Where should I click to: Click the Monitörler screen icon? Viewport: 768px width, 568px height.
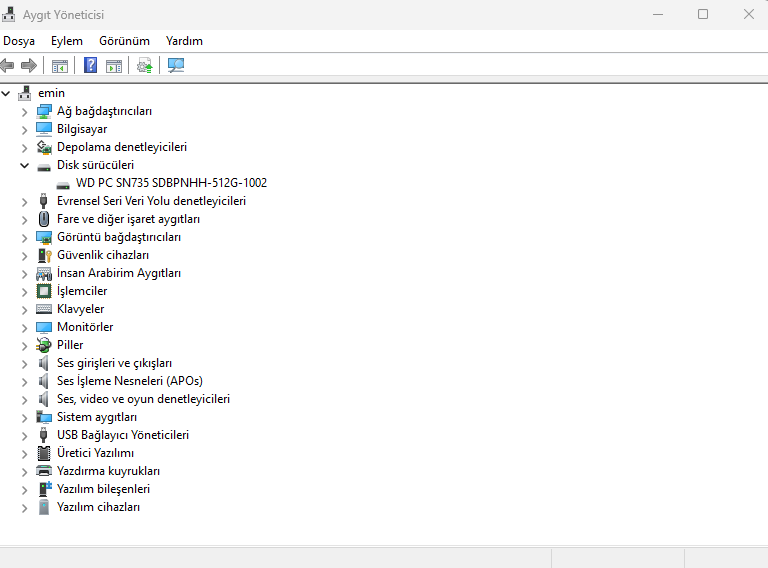(x=44, y=327)
